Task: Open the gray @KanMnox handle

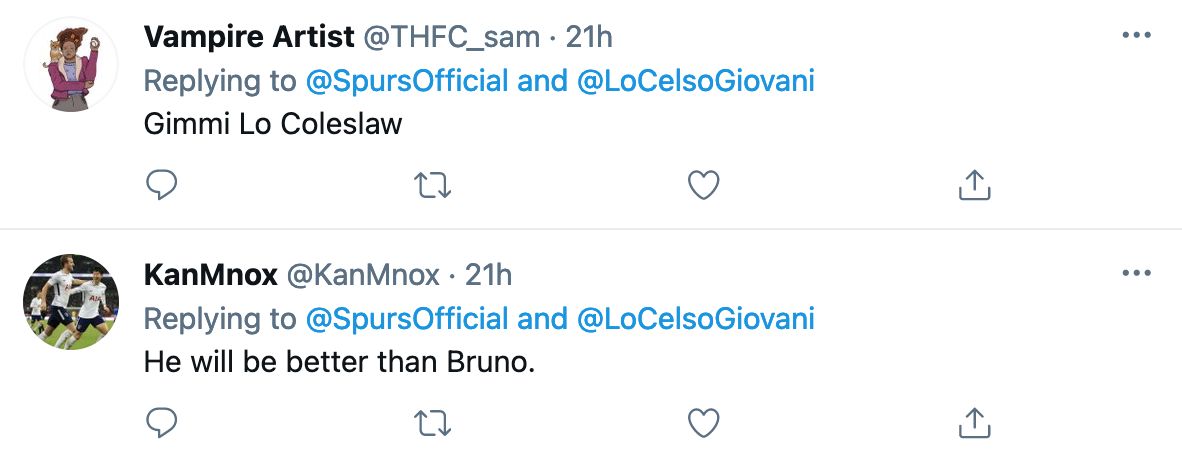Action: click(364, 275)
